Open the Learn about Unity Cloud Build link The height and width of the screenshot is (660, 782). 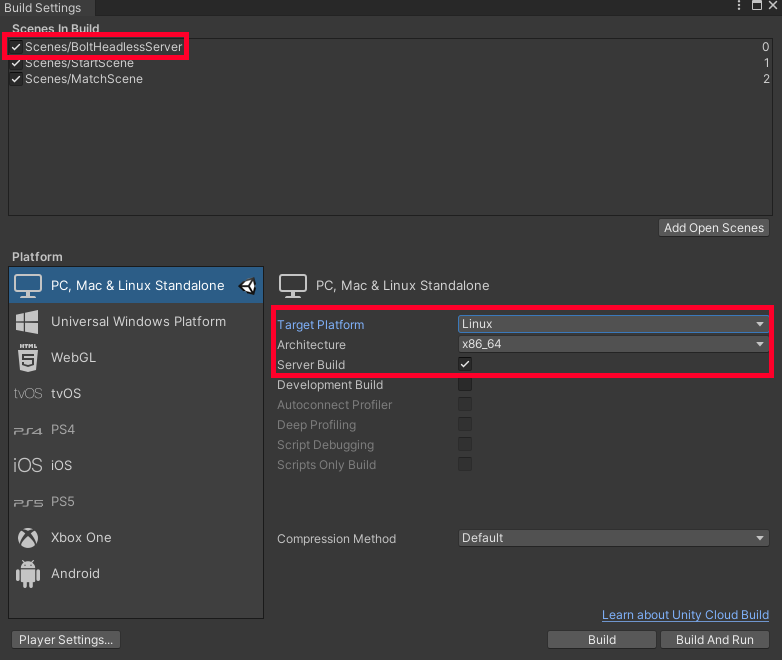pos(685,615)
